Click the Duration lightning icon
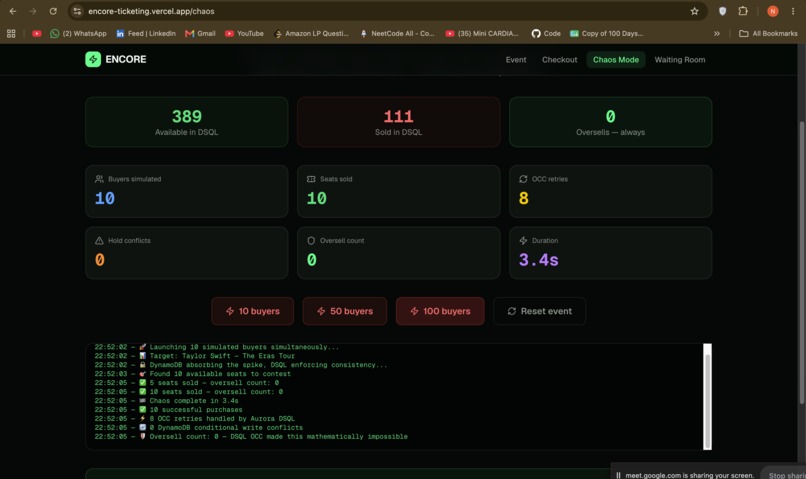The width and height of the screenshot is (806, 479). point(523,241)
